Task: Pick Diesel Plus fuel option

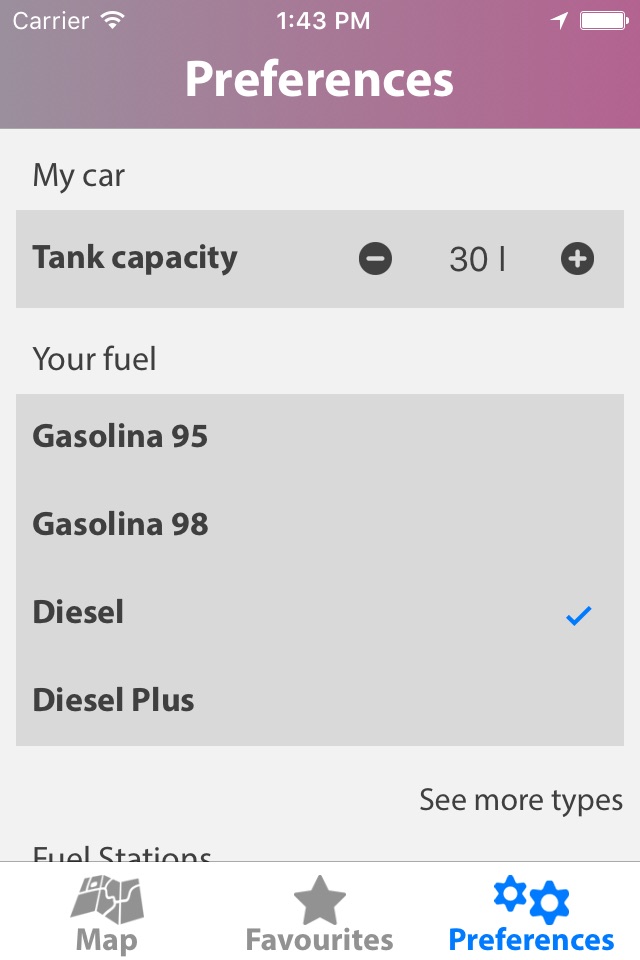Action: [114, 700]
